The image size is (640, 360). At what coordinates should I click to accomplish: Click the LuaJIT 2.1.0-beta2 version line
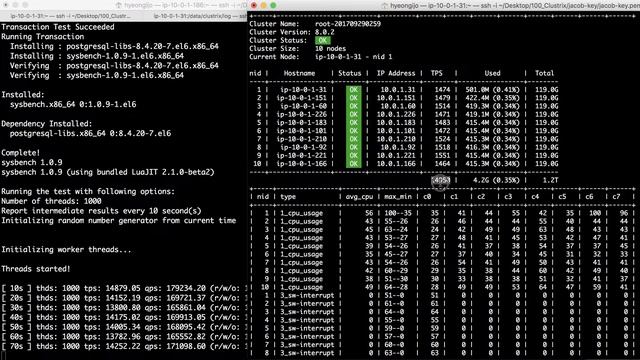[108, 172]
